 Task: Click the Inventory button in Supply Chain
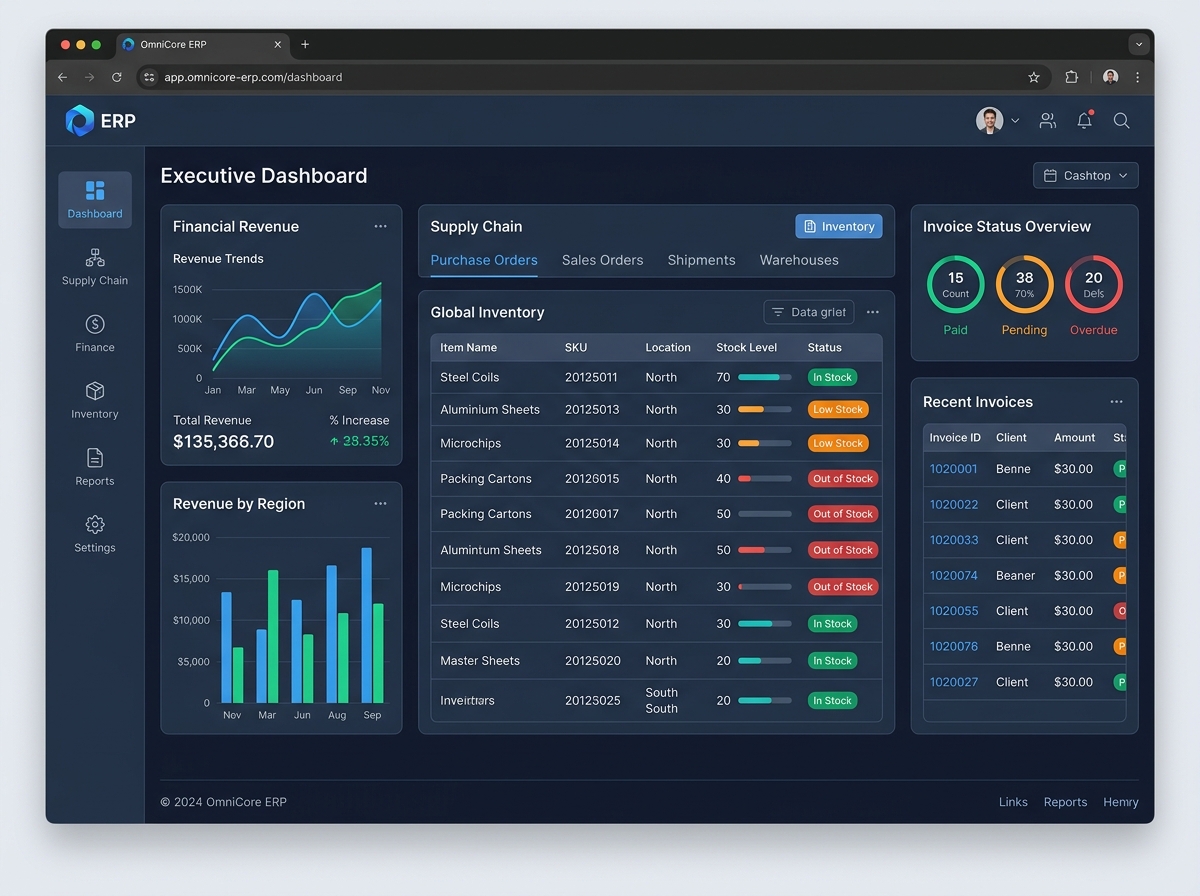(x=839, y=226)
